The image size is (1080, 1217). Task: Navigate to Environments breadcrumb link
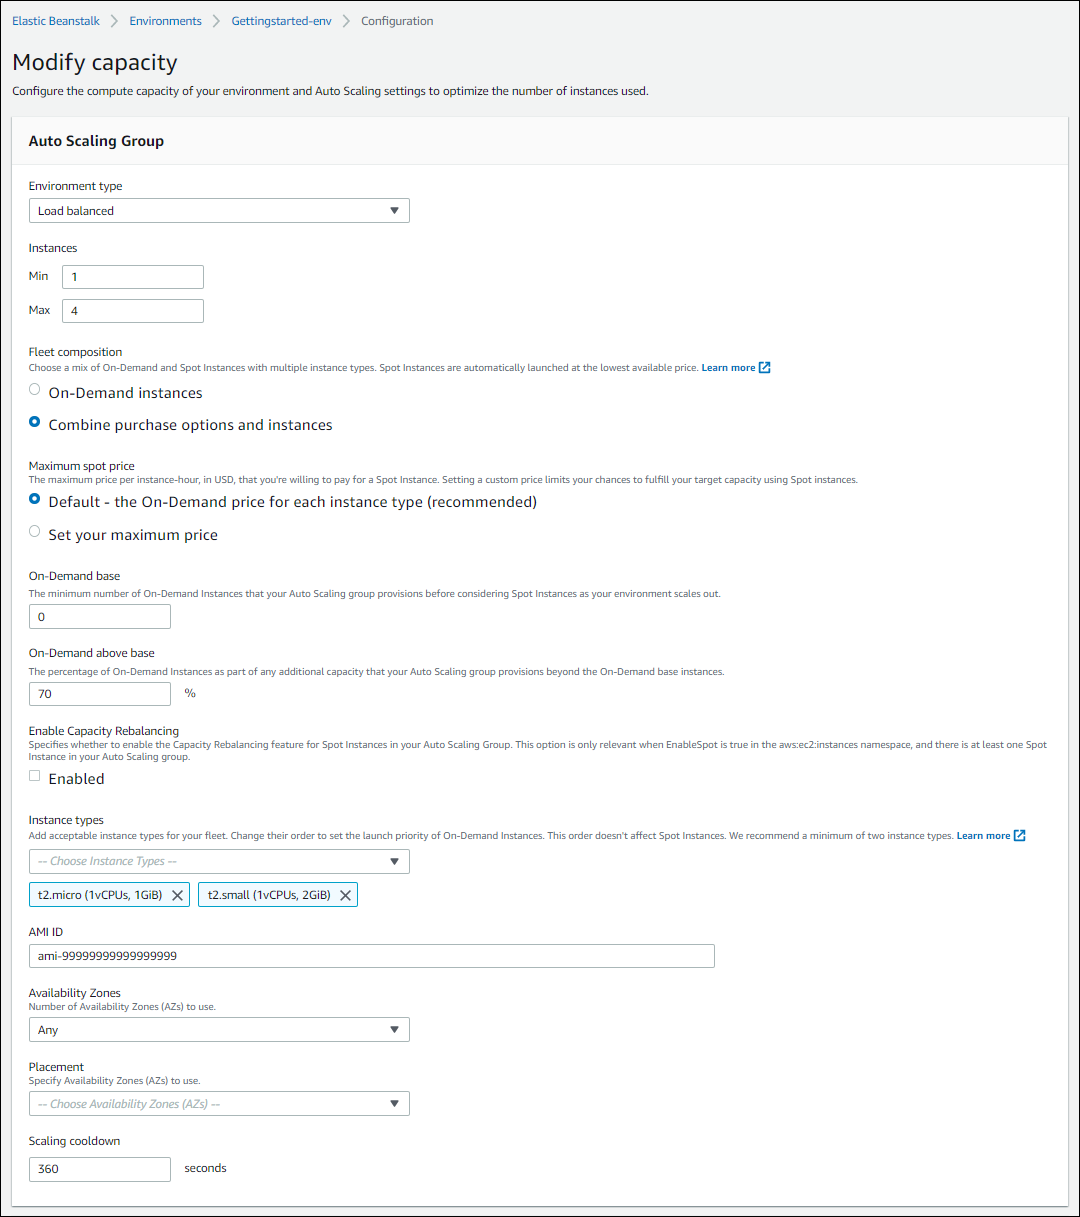click(166, 21)
